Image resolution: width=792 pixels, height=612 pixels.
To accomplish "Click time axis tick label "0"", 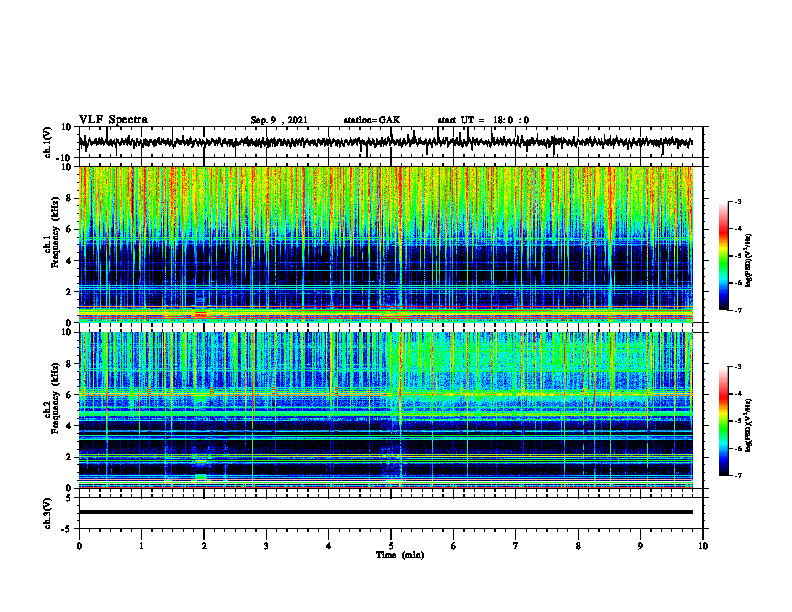I will (x=79, y=546).
